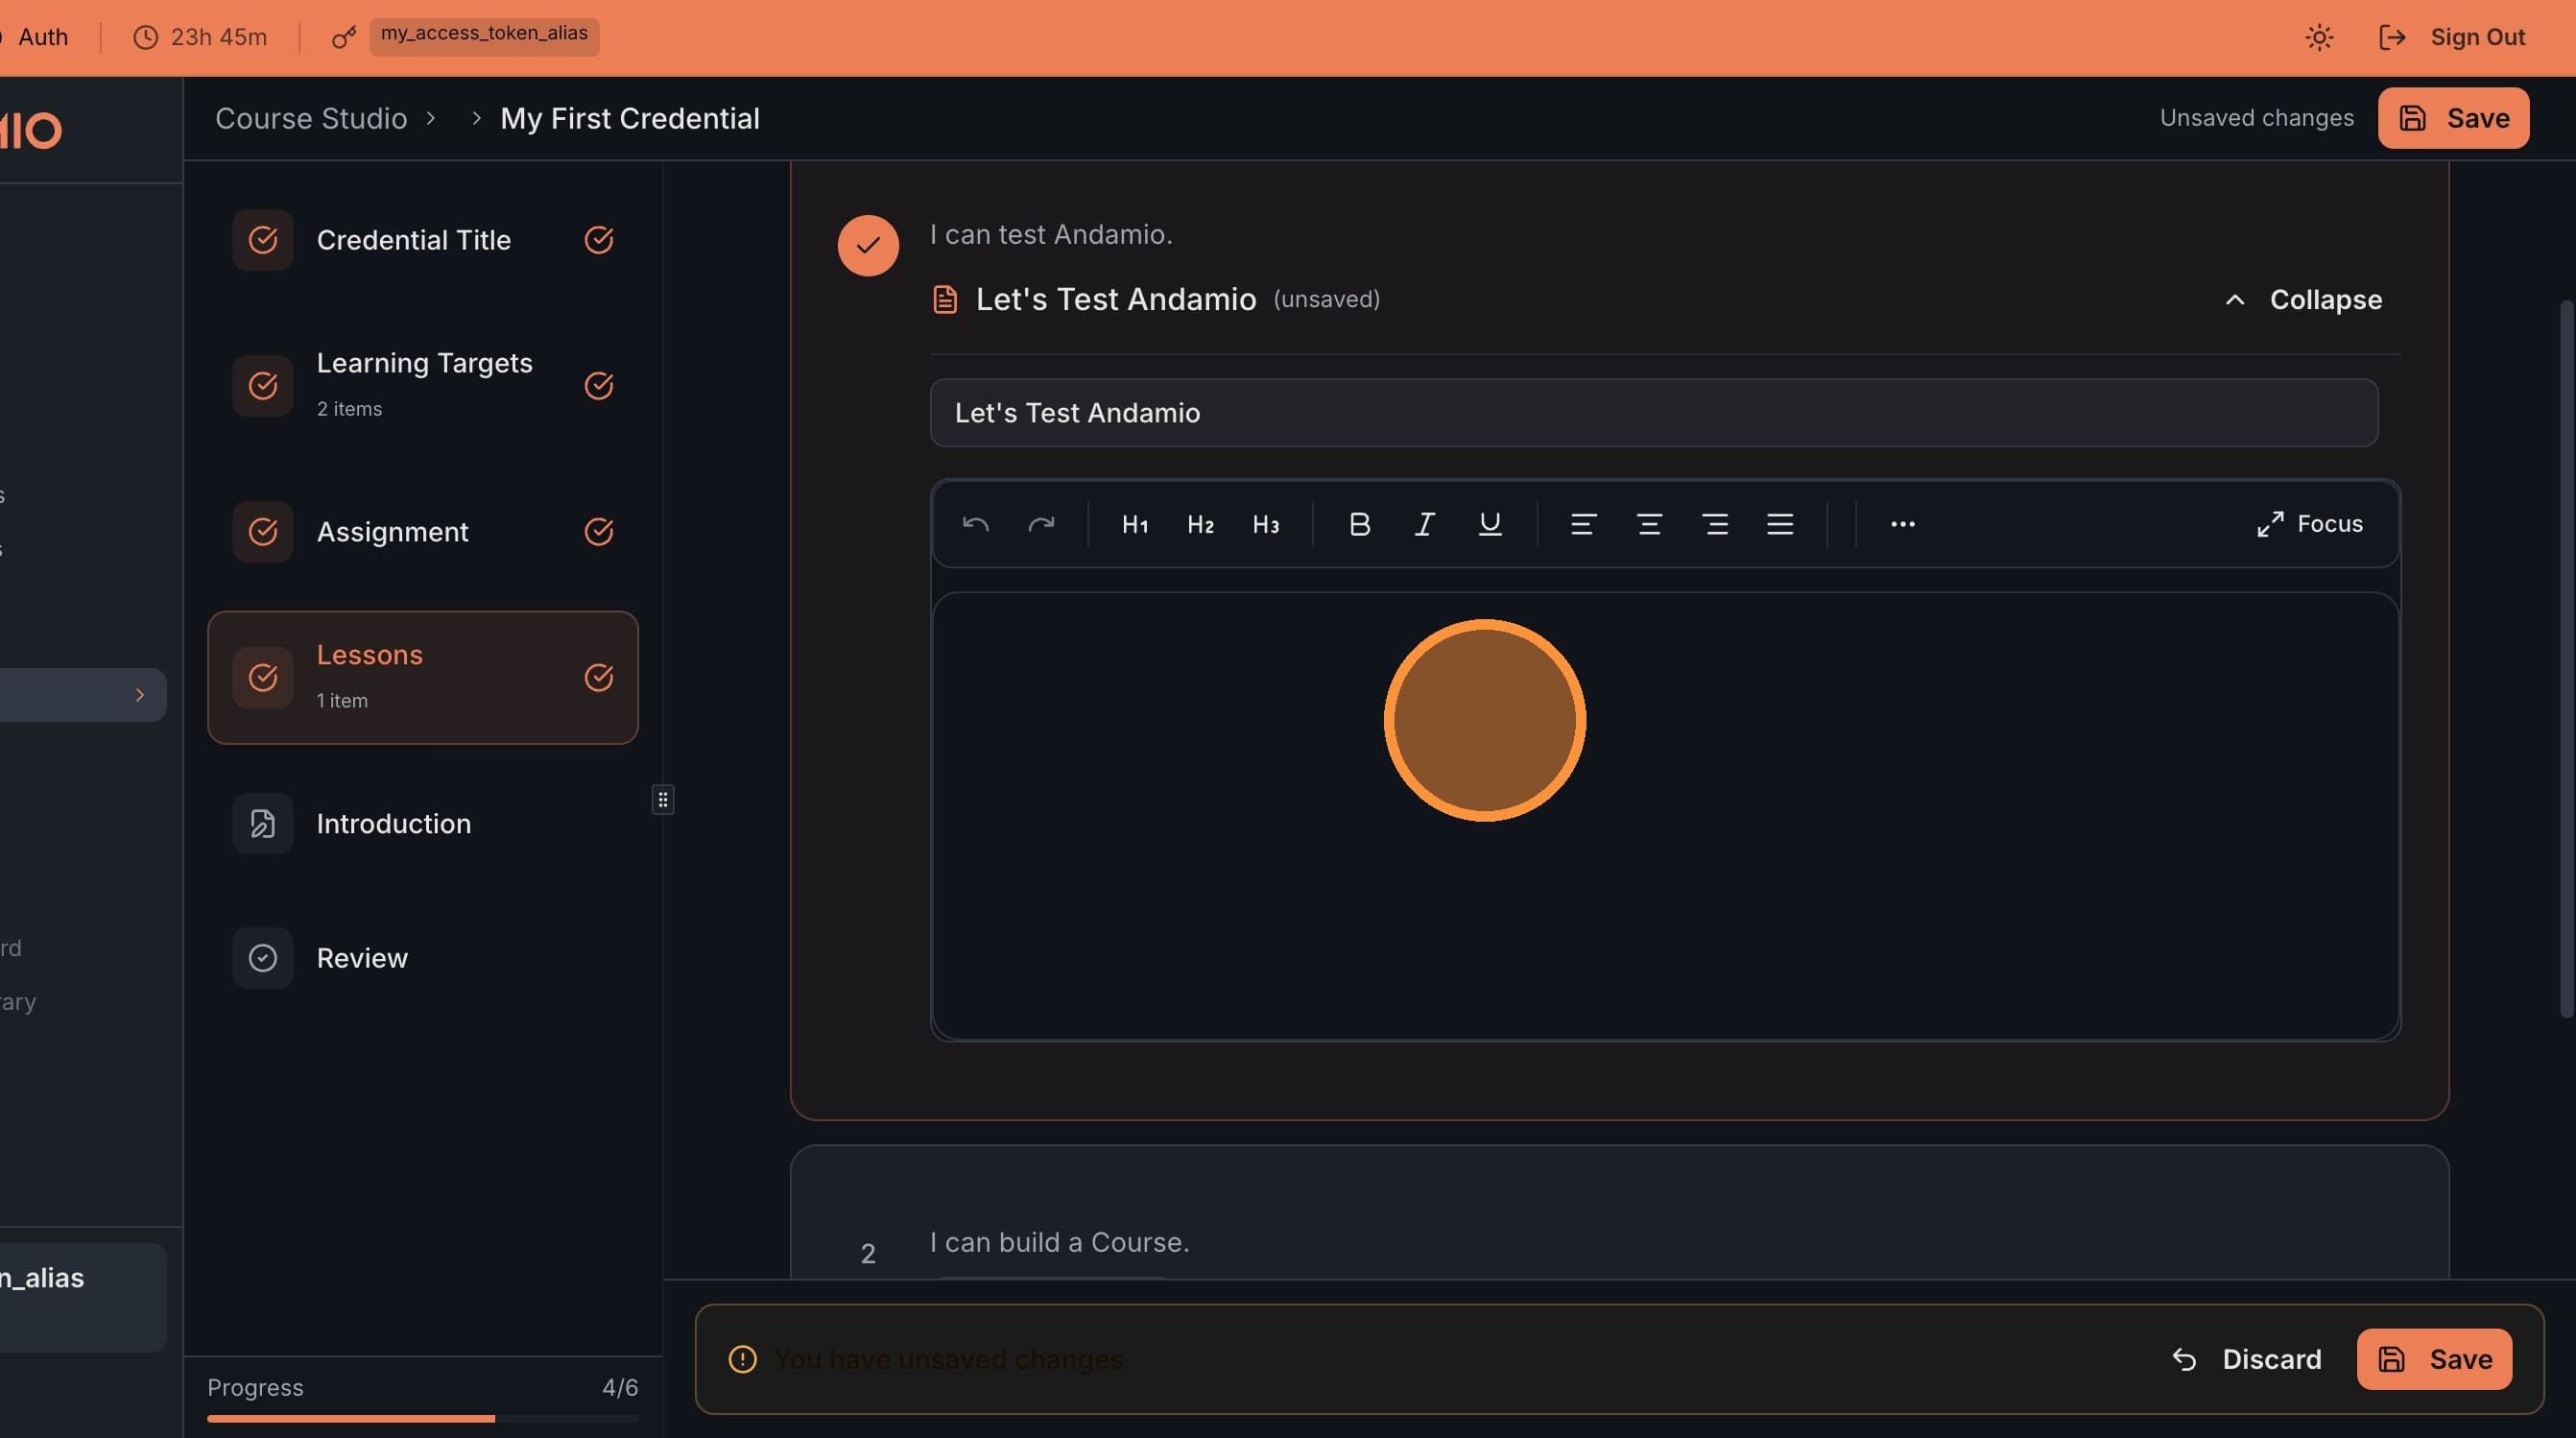Viewport: 2576px width, 1438px height.
Task: Open more formatting options via ellipsis
Action: pyautogui.click(x=1902, y=524)
